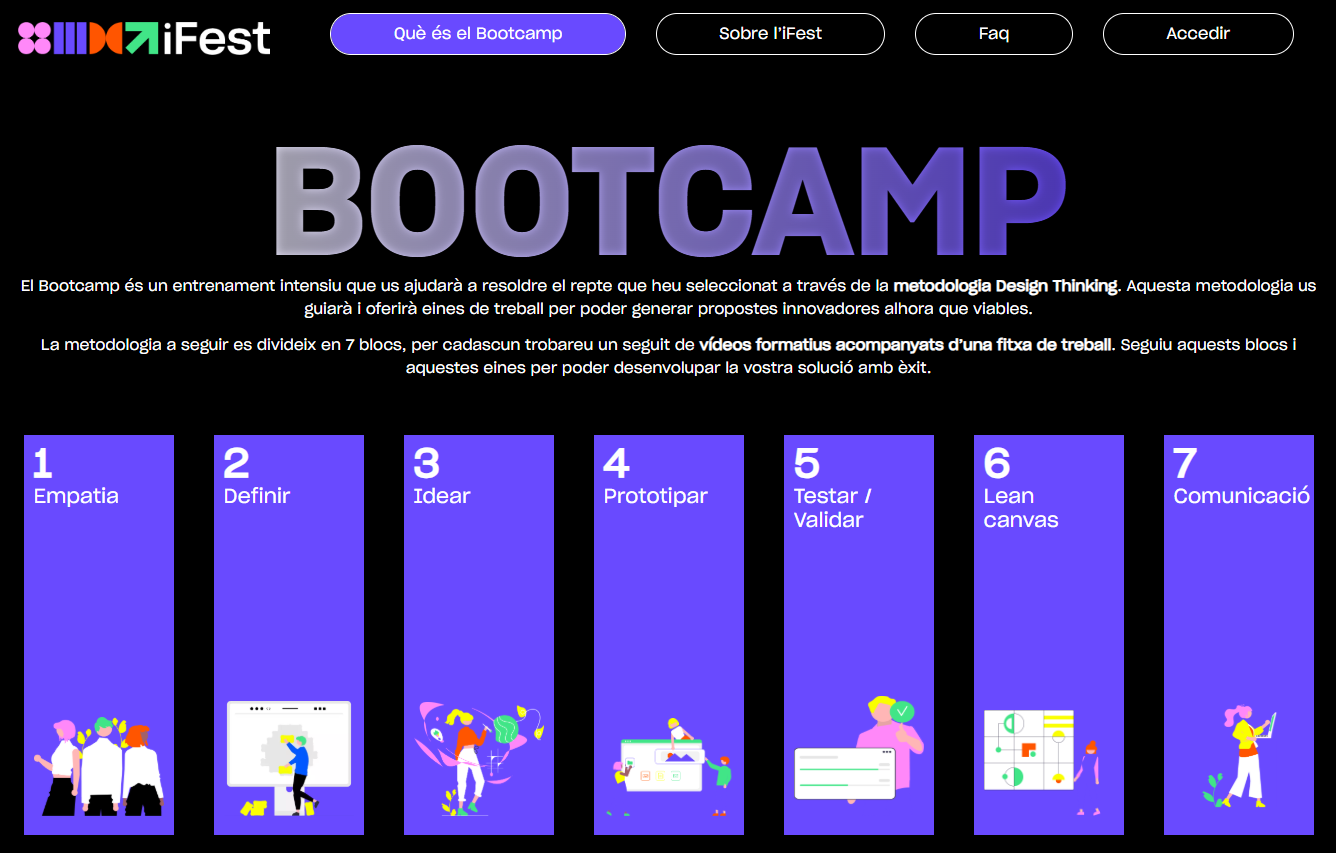Click the iFest logo

[144, 37]
